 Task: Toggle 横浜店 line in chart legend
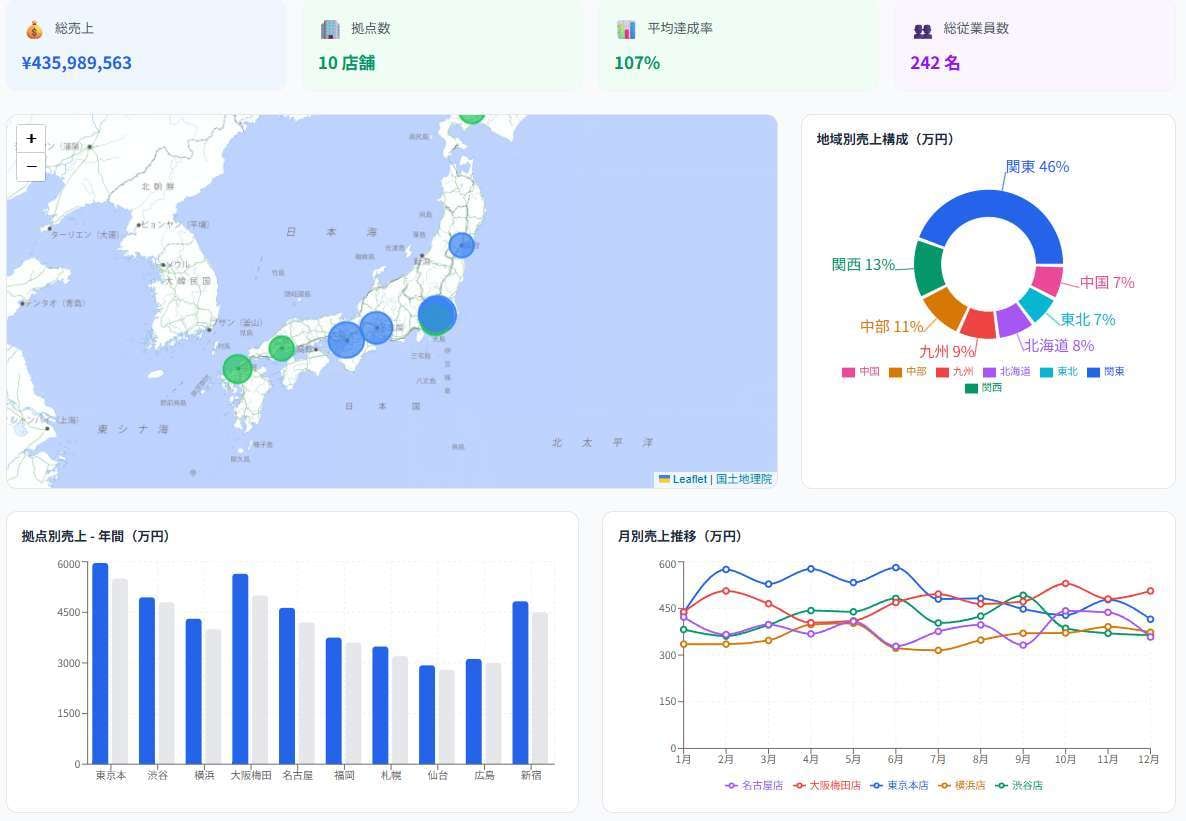961,785
